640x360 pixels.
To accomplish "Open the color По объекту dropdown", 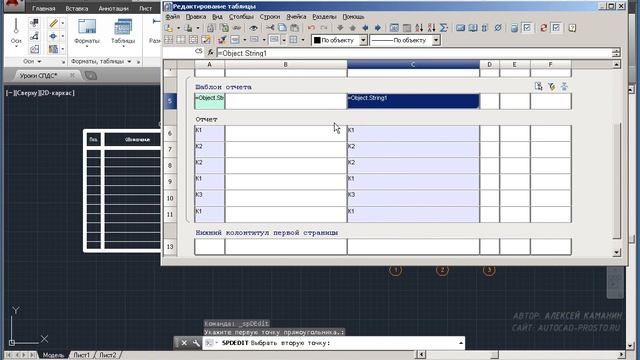I will coord(363,40).
